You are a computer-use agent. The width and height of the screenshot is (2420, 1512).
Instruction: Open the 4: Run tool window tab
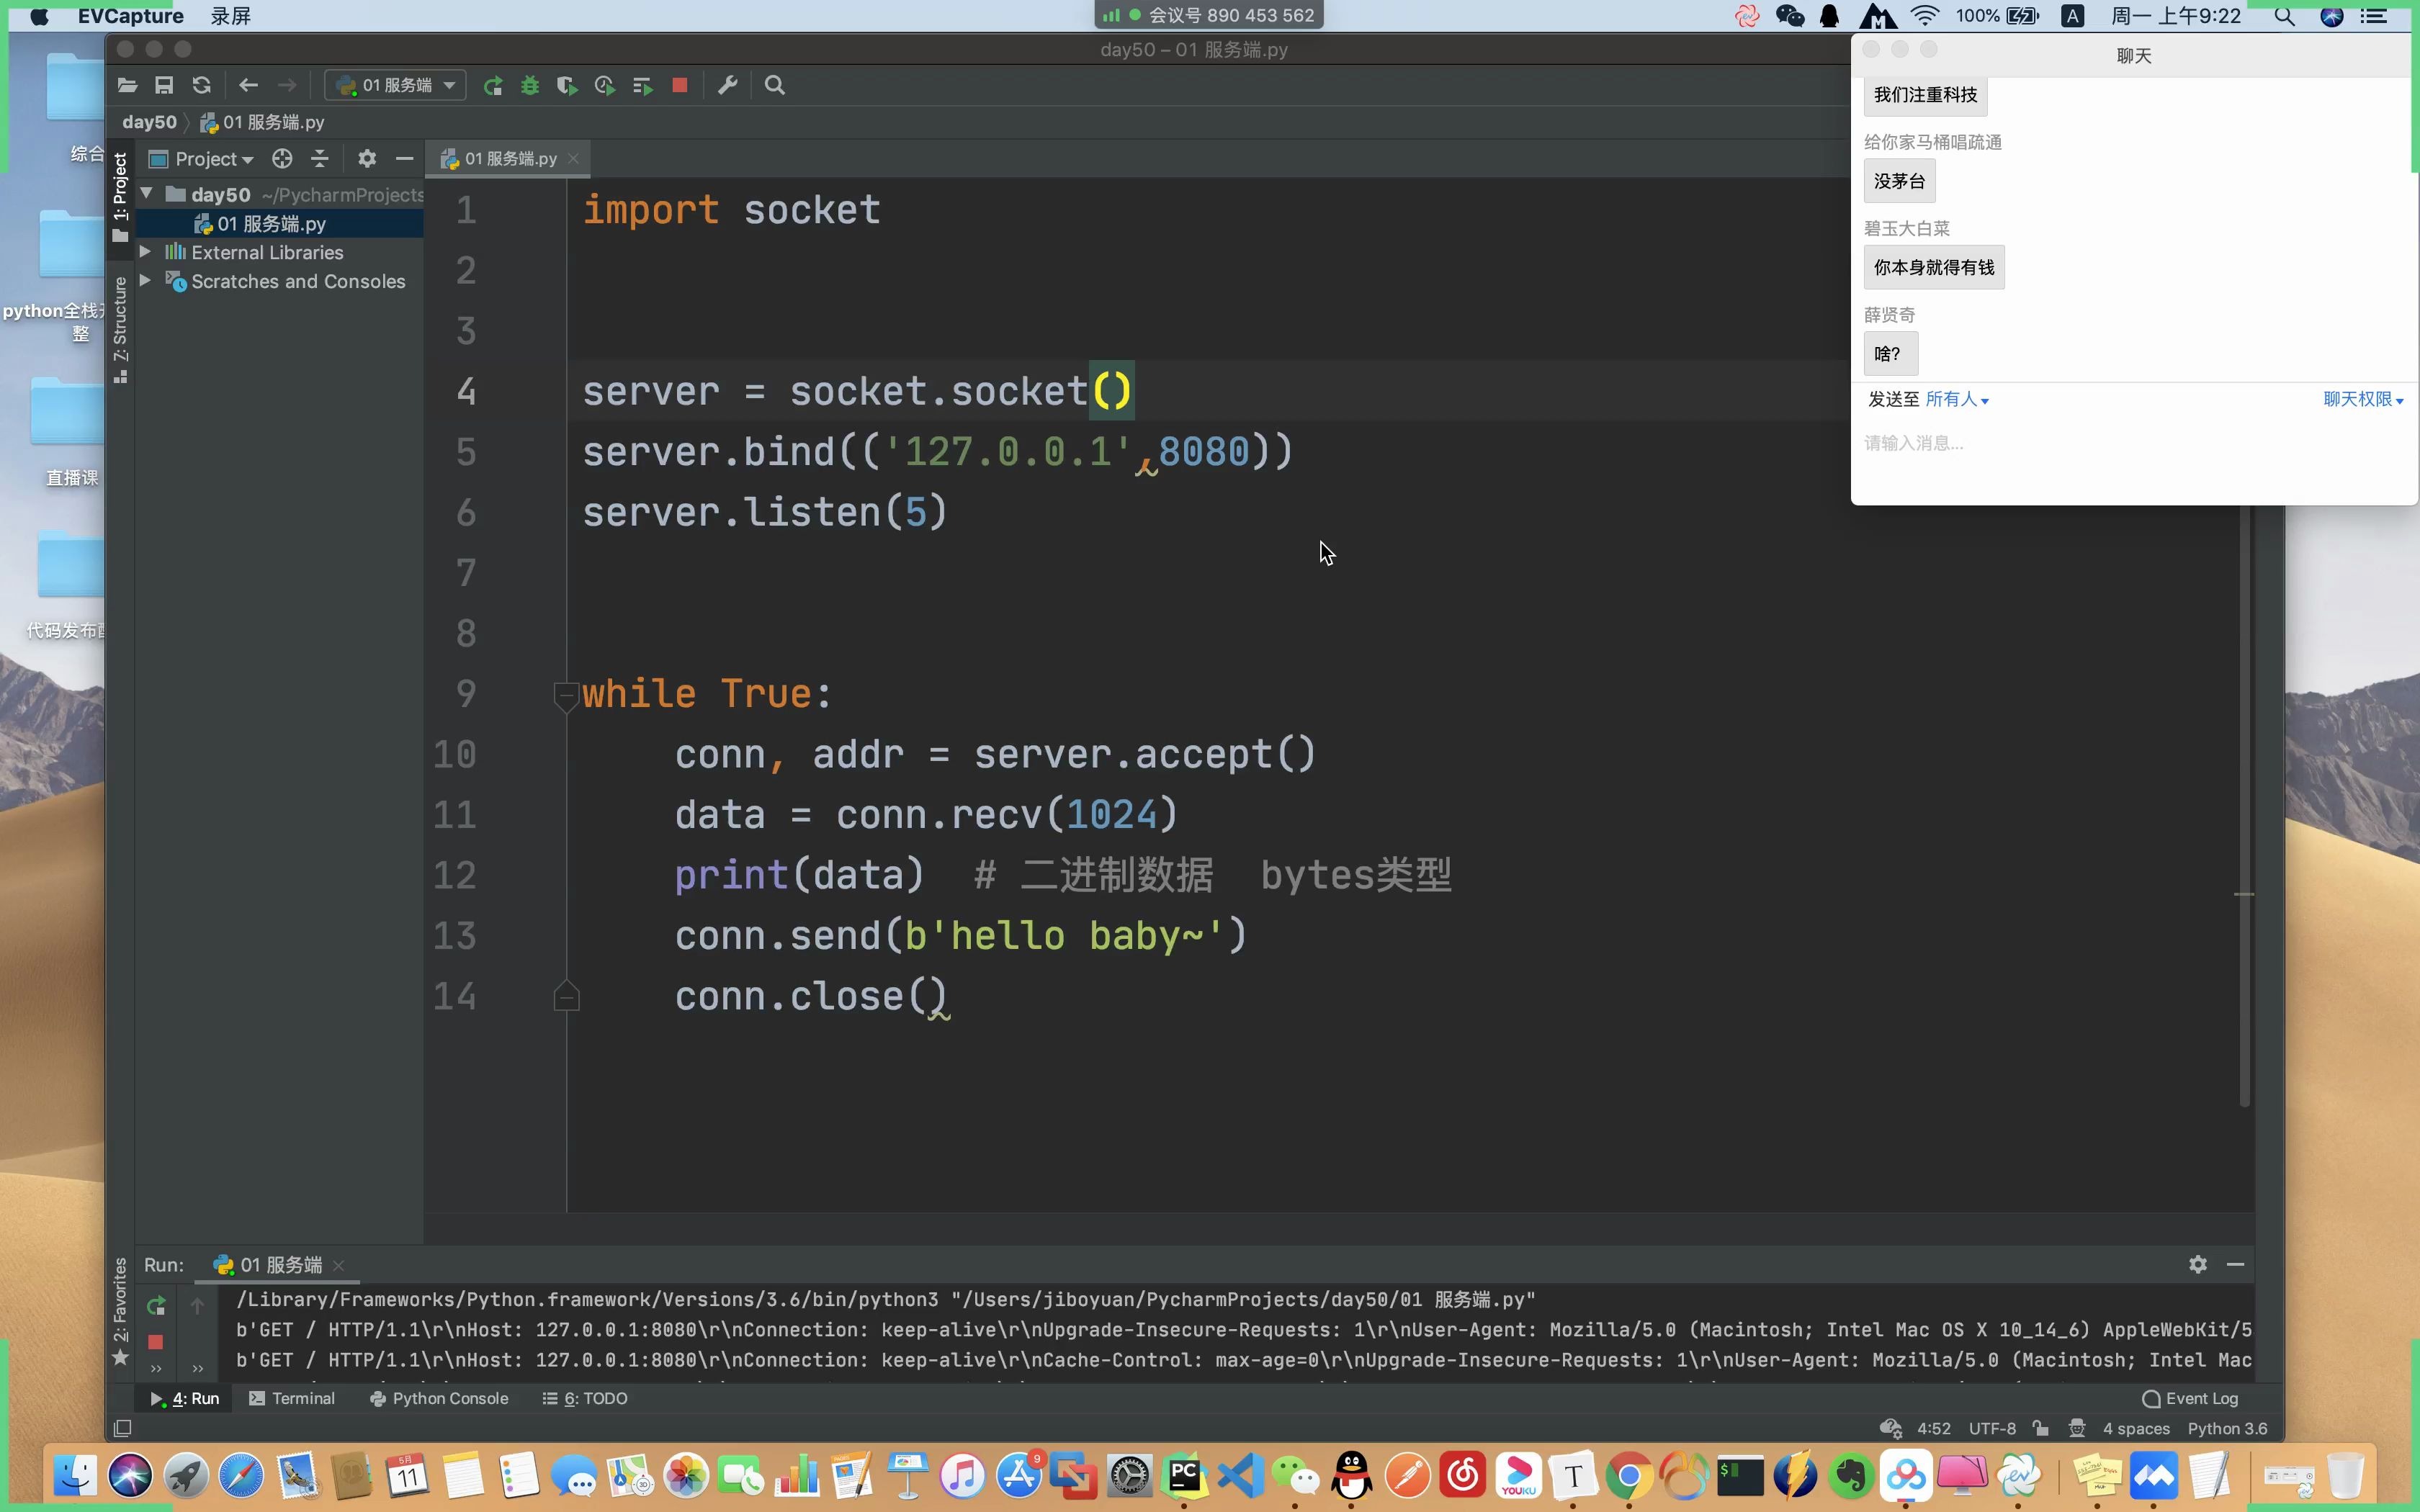pos(185,1398)
